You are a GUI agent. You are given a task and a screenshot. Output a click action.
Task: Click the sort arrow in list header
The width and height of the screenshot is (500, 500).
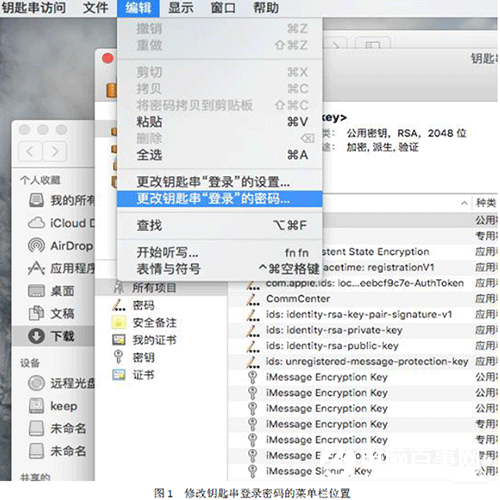click(x=464, y=203)
